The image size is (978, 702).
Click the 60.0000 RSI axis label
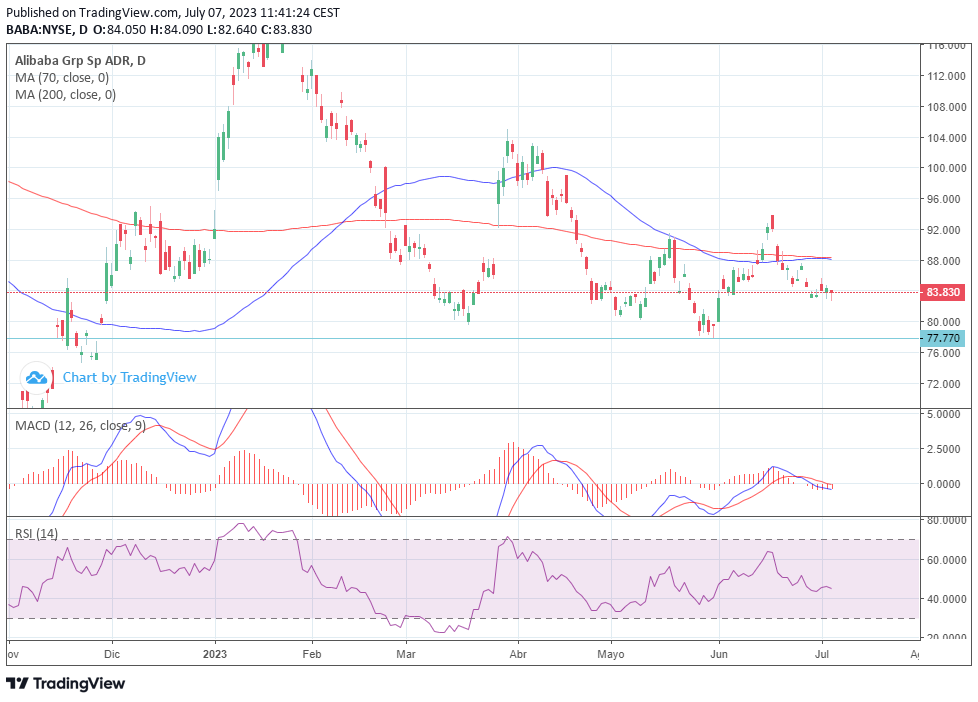[x=946, y=560]
